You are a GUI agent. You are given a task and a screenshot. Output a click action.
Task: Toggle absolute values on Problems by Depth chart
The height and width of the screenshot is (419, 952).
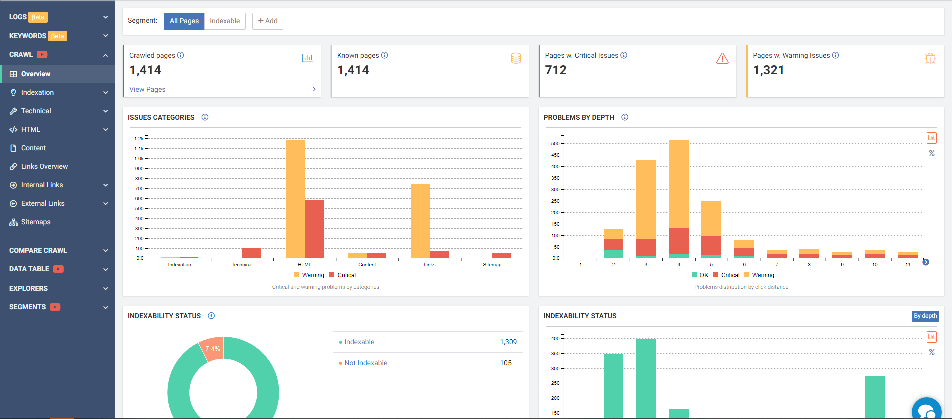point(931,137)
